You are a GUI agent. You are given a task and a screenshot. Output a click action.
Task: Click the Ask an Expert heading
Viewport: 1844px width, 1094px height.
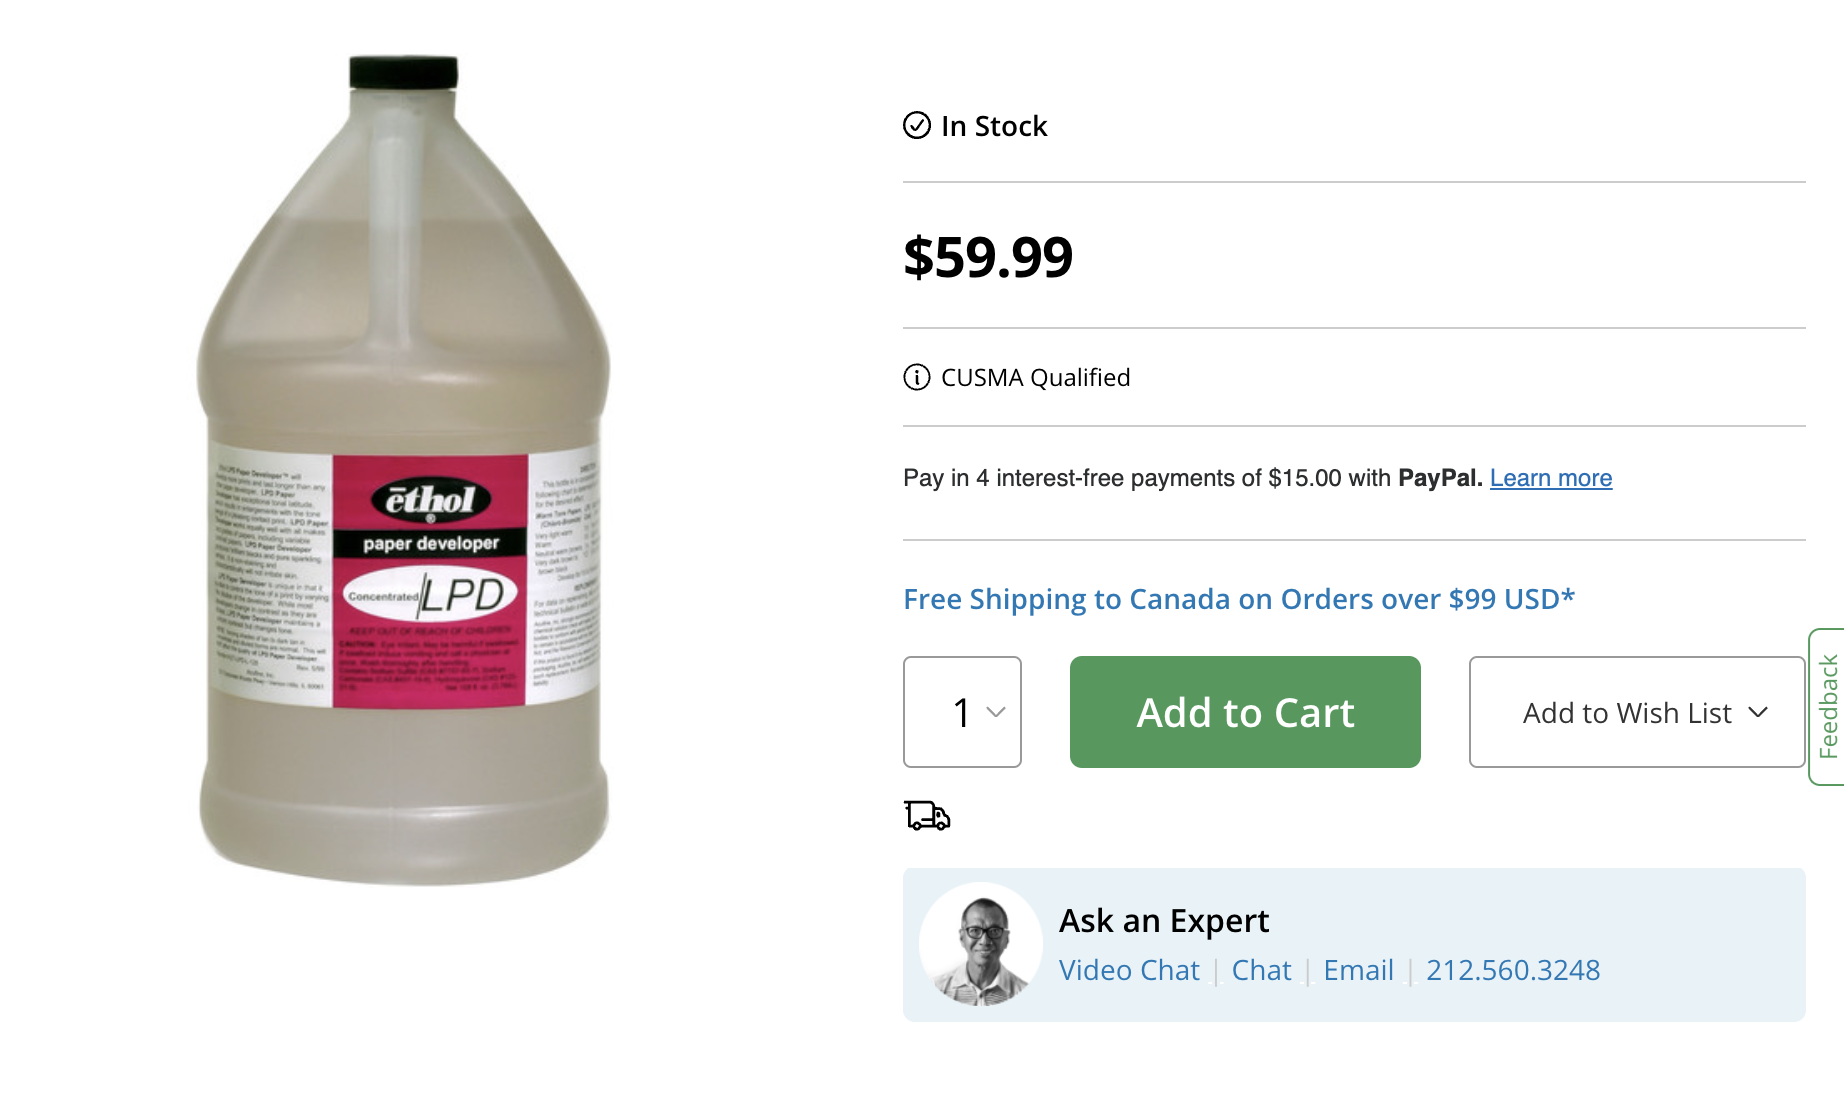(1163, 920)
